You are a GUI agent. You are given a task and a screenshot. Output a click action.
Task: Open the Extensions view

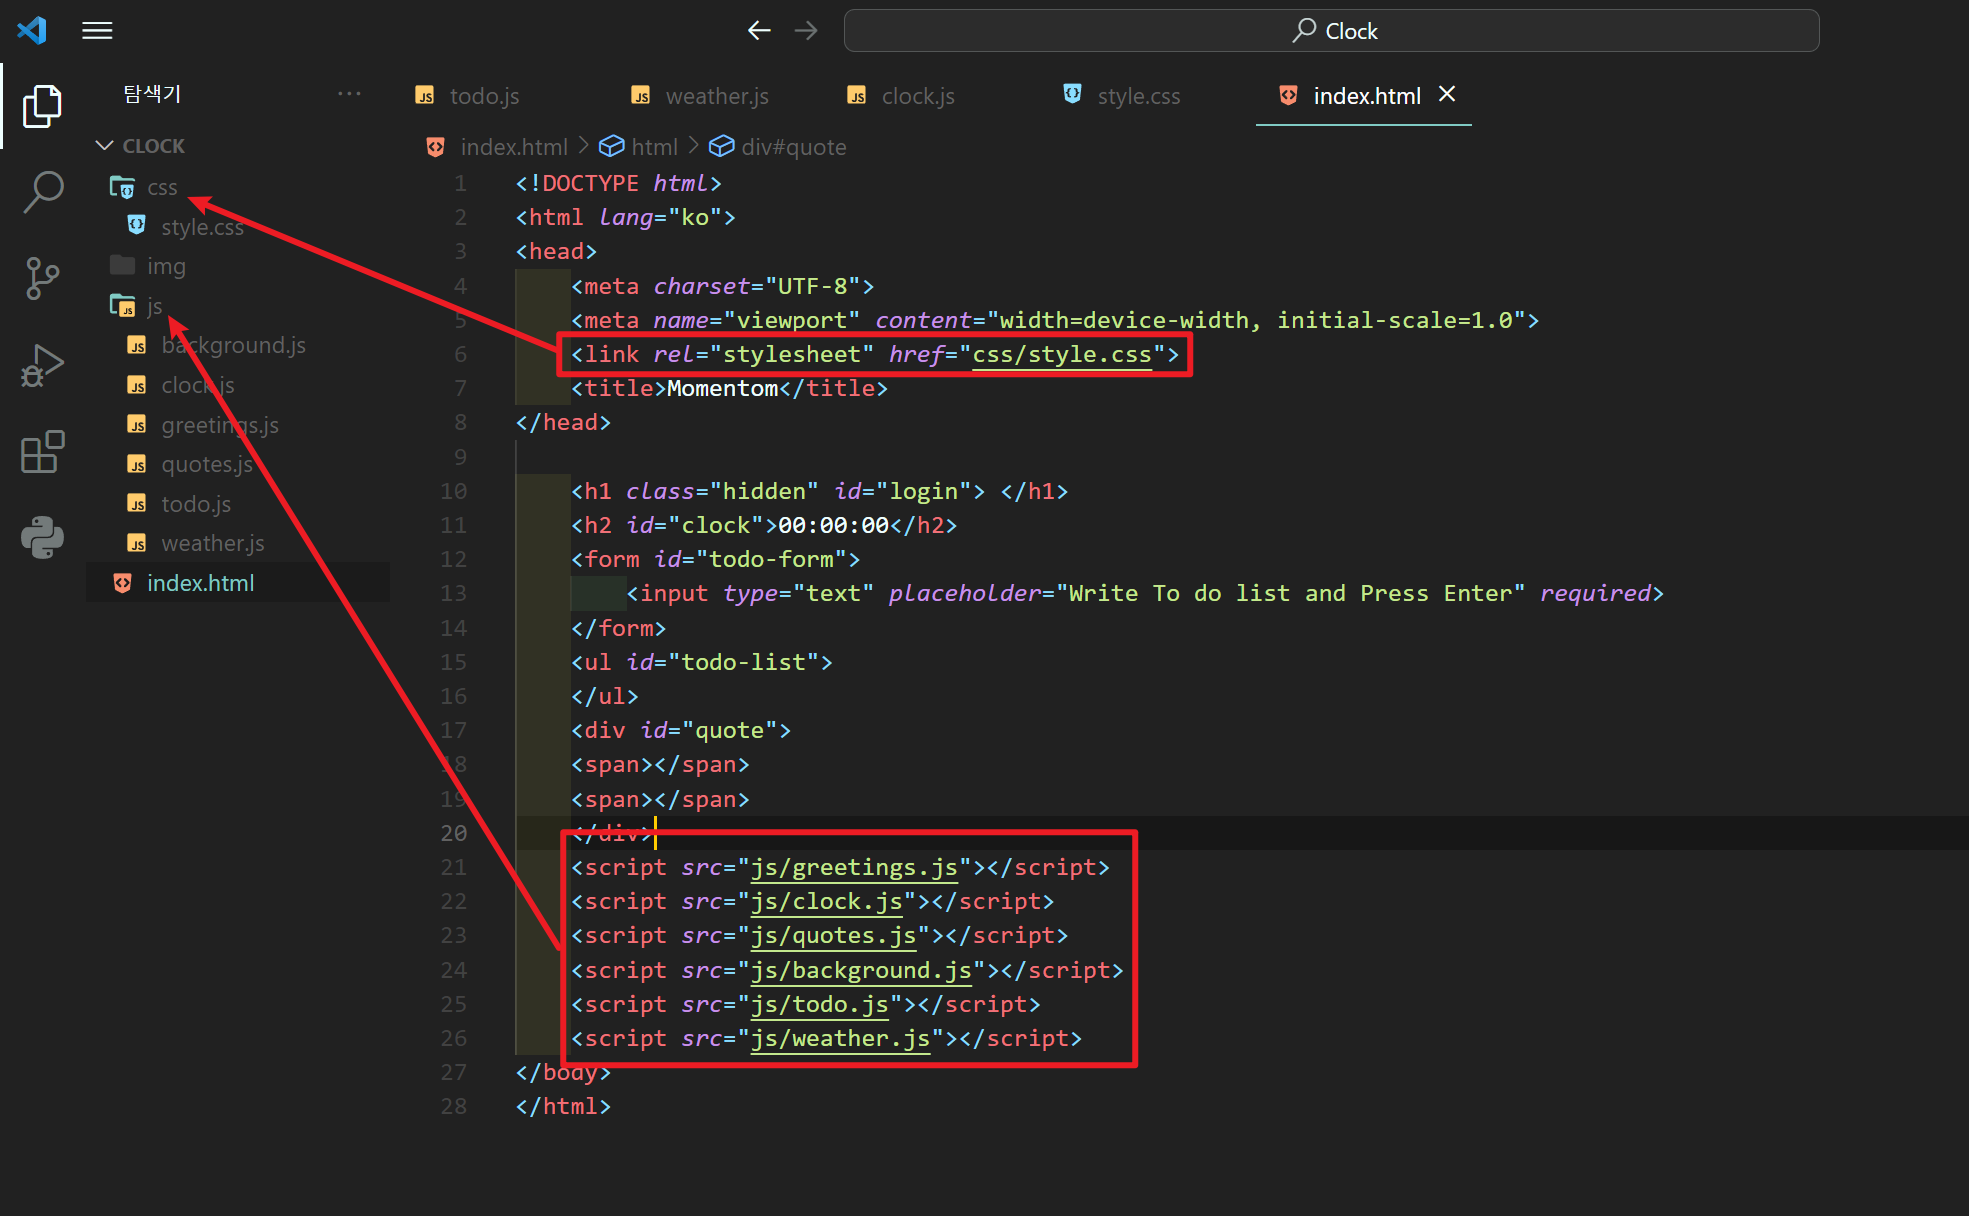(x=42, y=452)
